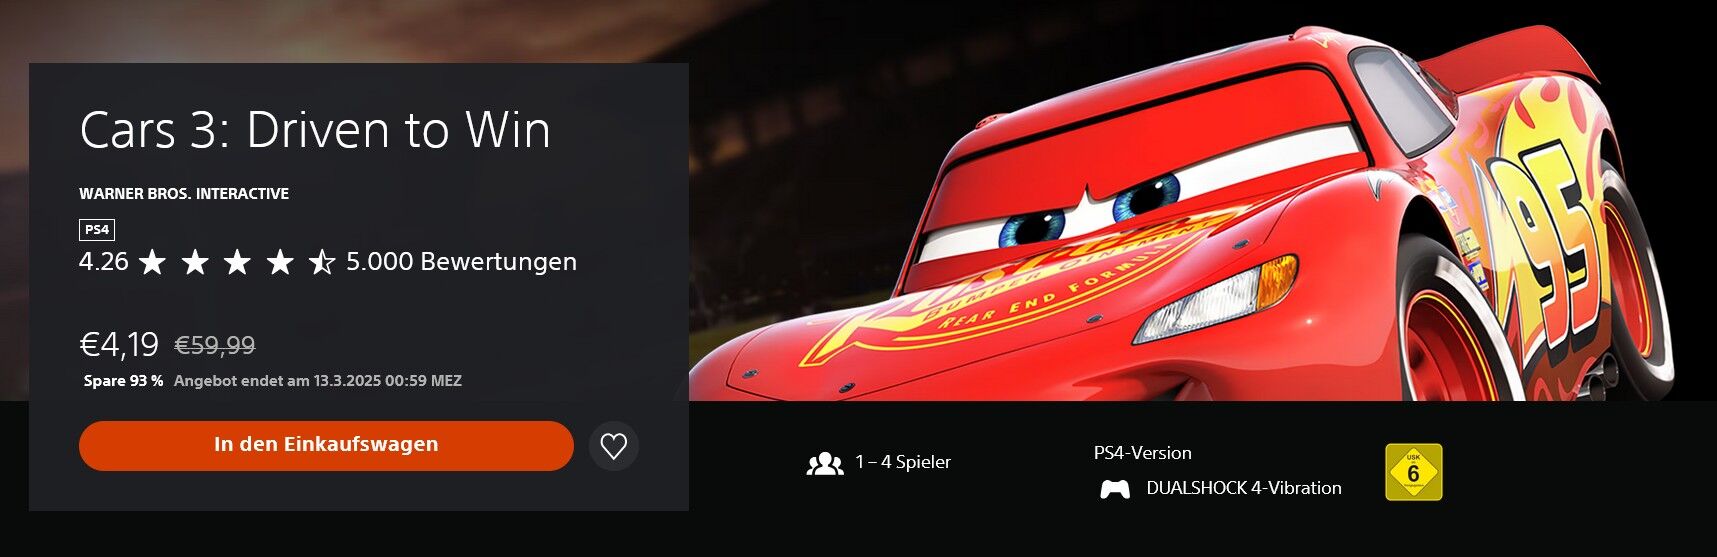Click the DUALSHOCK 4-Vibration feature text
Image resolution: width=1717 pixels, height=557 pixels.
1244,488
